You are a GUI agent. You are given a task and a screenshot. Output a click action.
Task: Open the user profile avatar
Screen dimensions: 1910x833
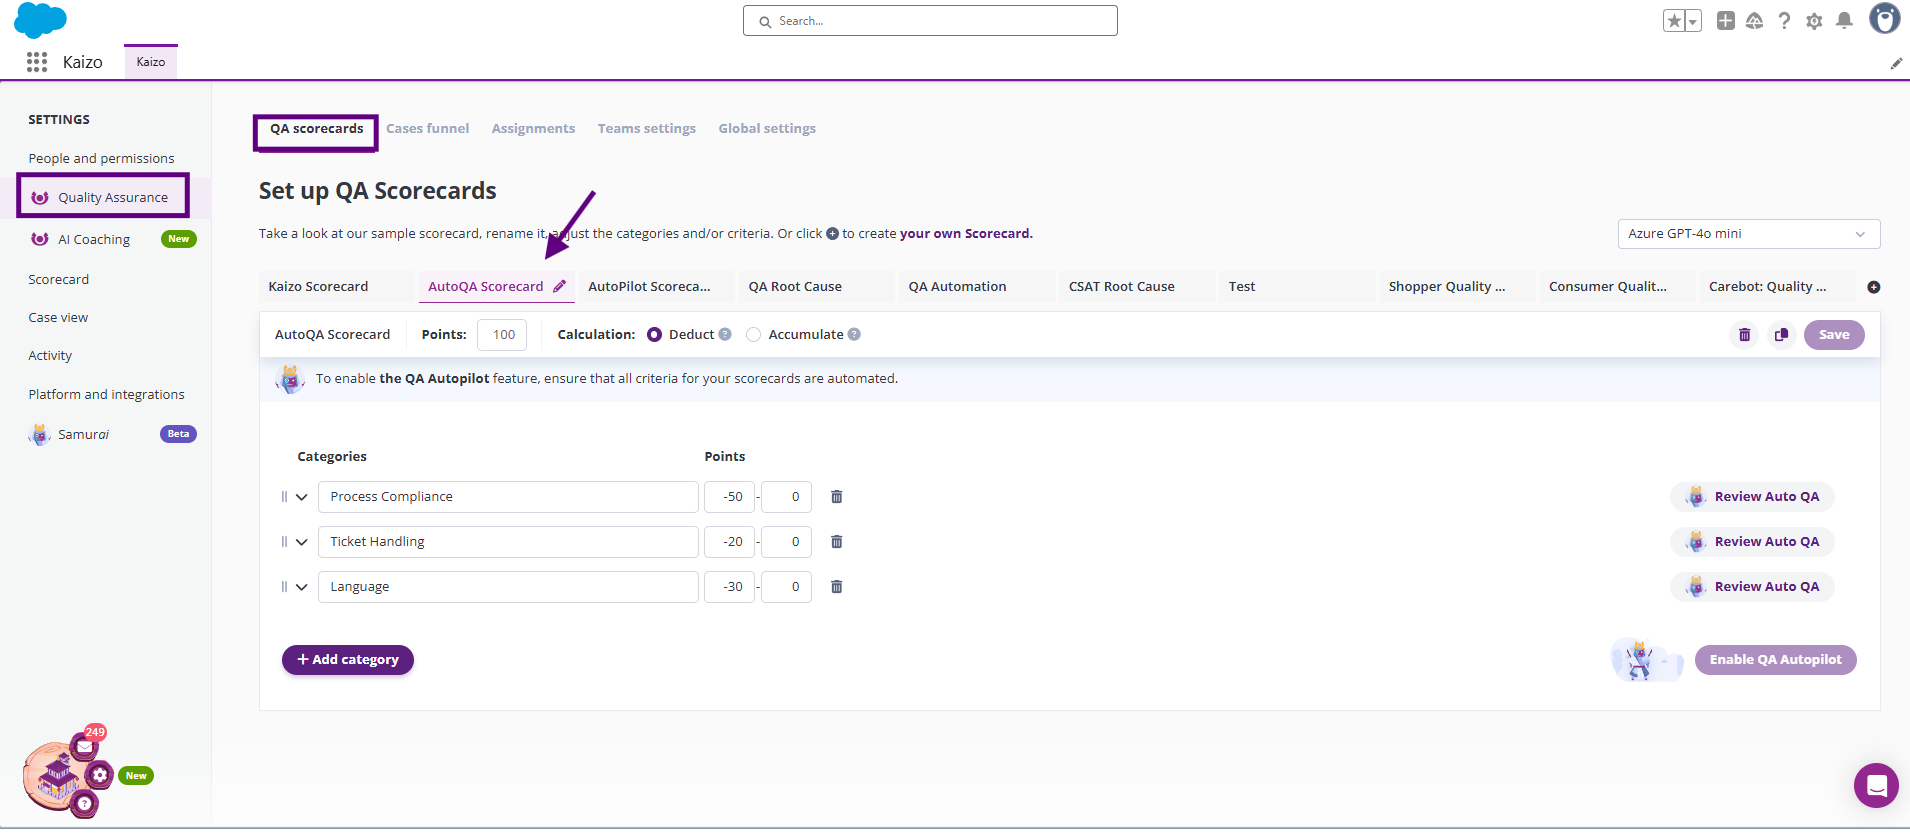[x=1884, y=19]
